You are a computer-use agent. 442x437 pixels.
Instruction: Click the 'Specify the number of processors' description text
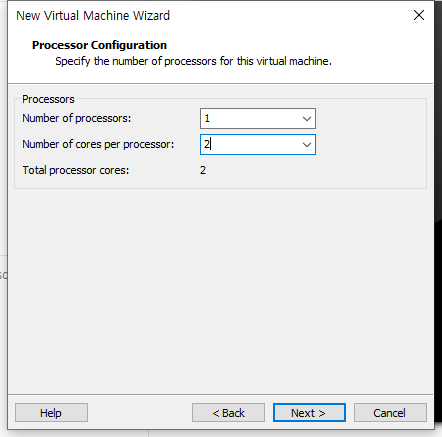pos(193,61)
